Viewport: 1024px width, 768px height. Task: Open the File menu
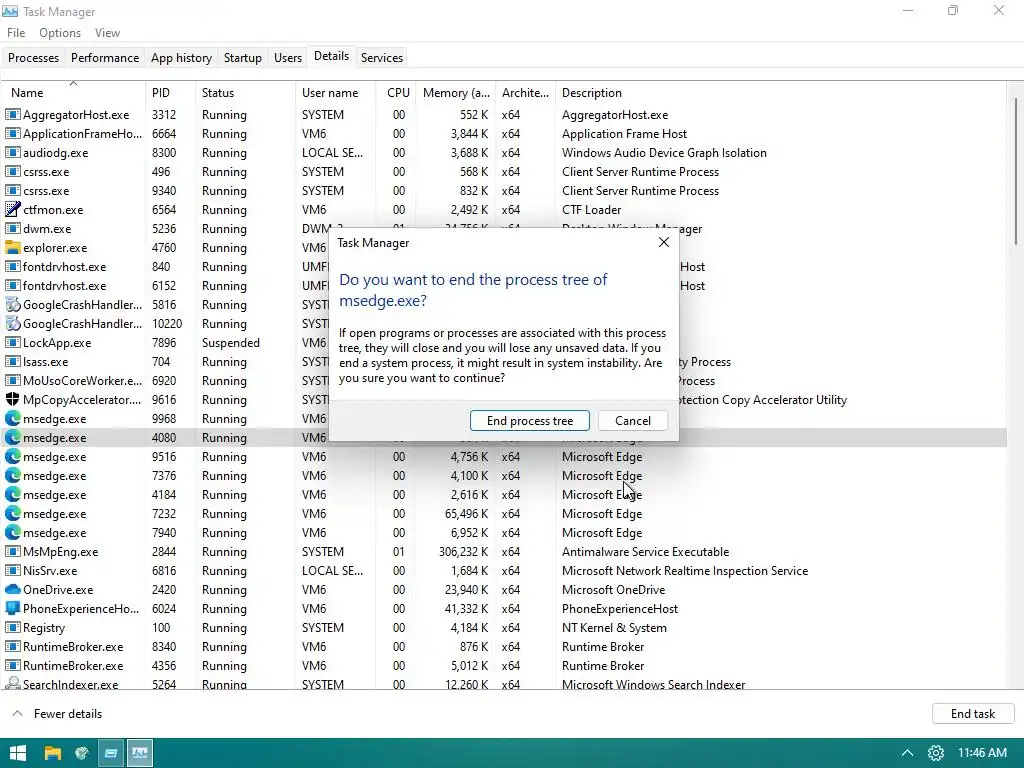[x=16, y=33]
